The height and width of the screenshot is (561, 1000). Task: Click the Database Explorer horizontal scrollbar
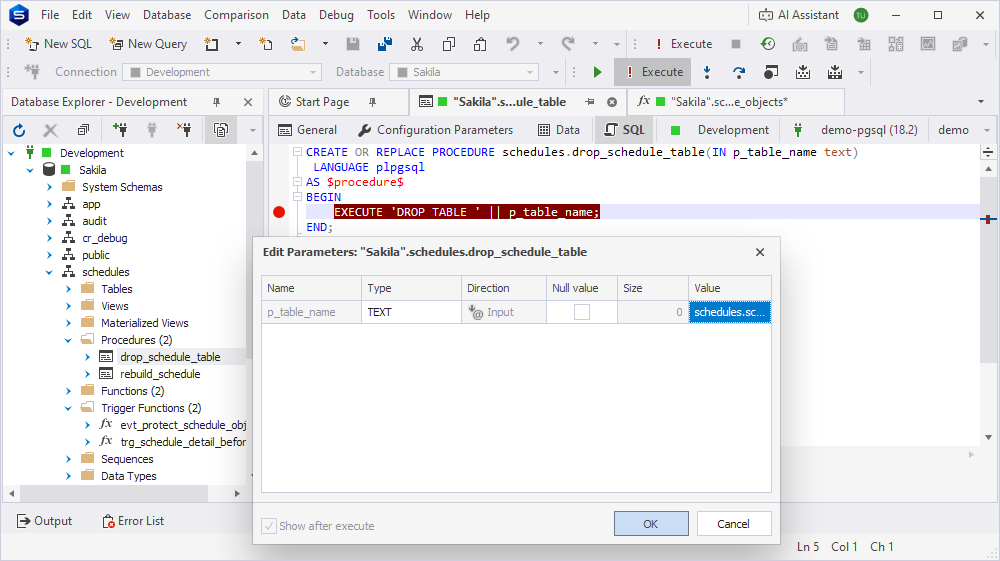114,493
